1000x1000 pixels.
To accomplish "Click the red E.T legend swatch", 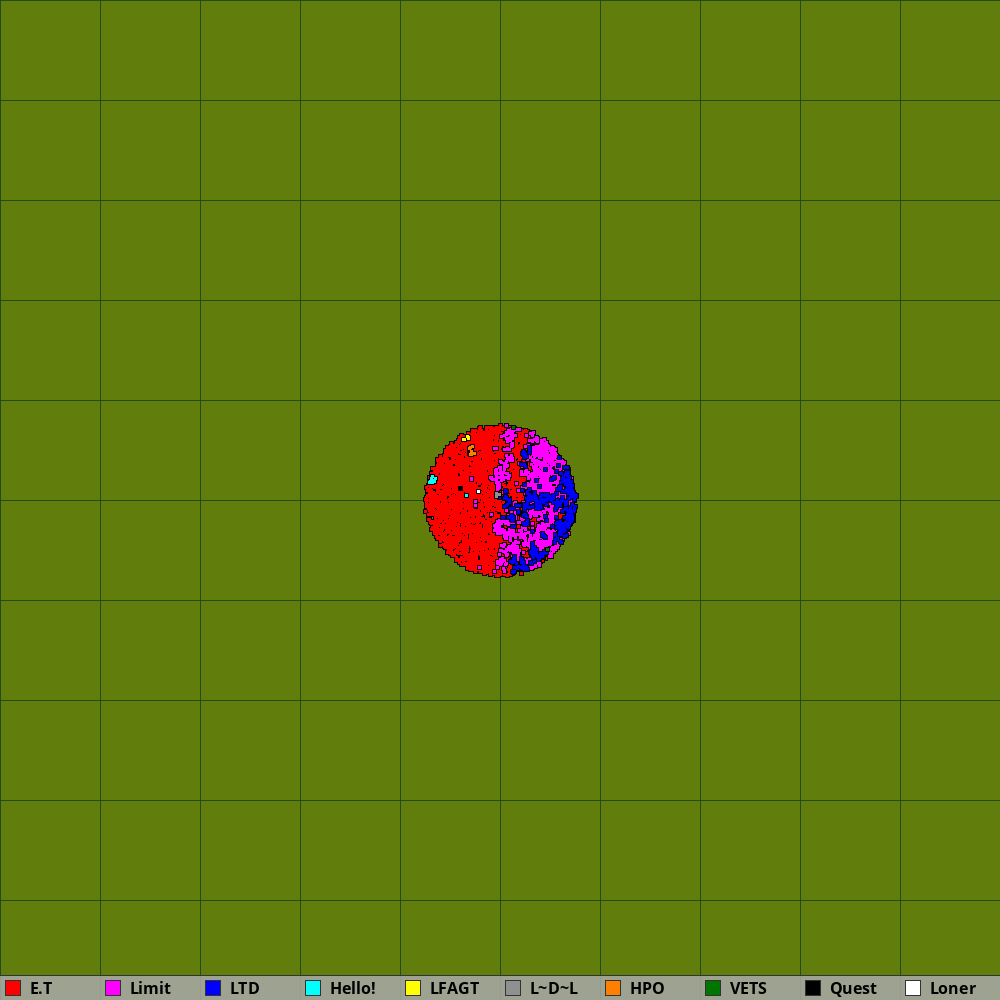I will click(13, 988).
